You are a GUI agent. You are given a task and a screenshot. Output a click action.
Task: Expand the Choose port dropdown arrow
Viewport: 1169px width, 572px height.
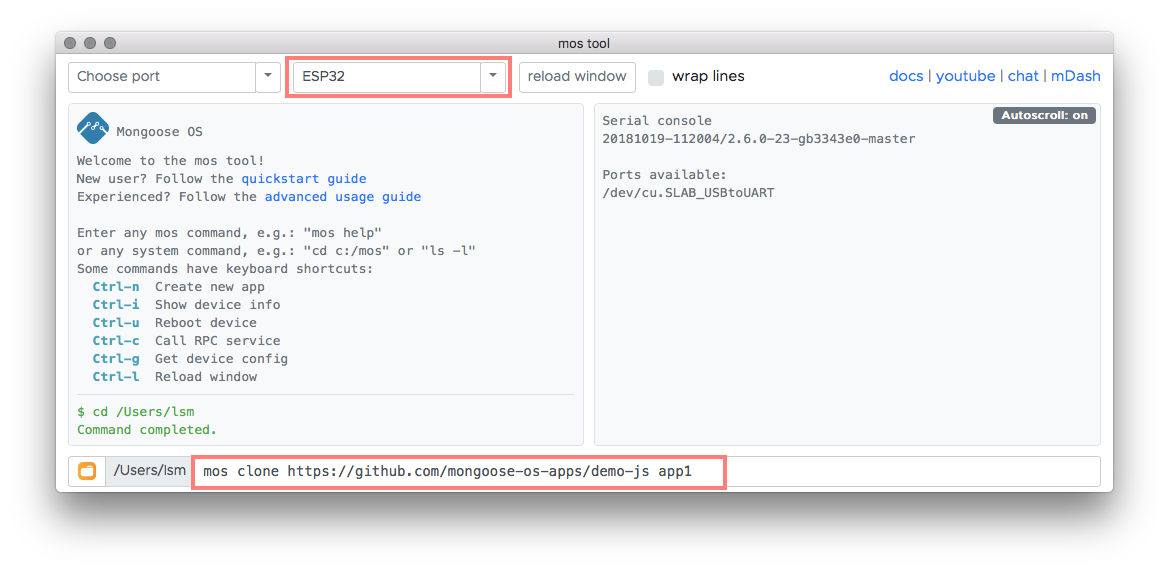click(x=268, y=77)
